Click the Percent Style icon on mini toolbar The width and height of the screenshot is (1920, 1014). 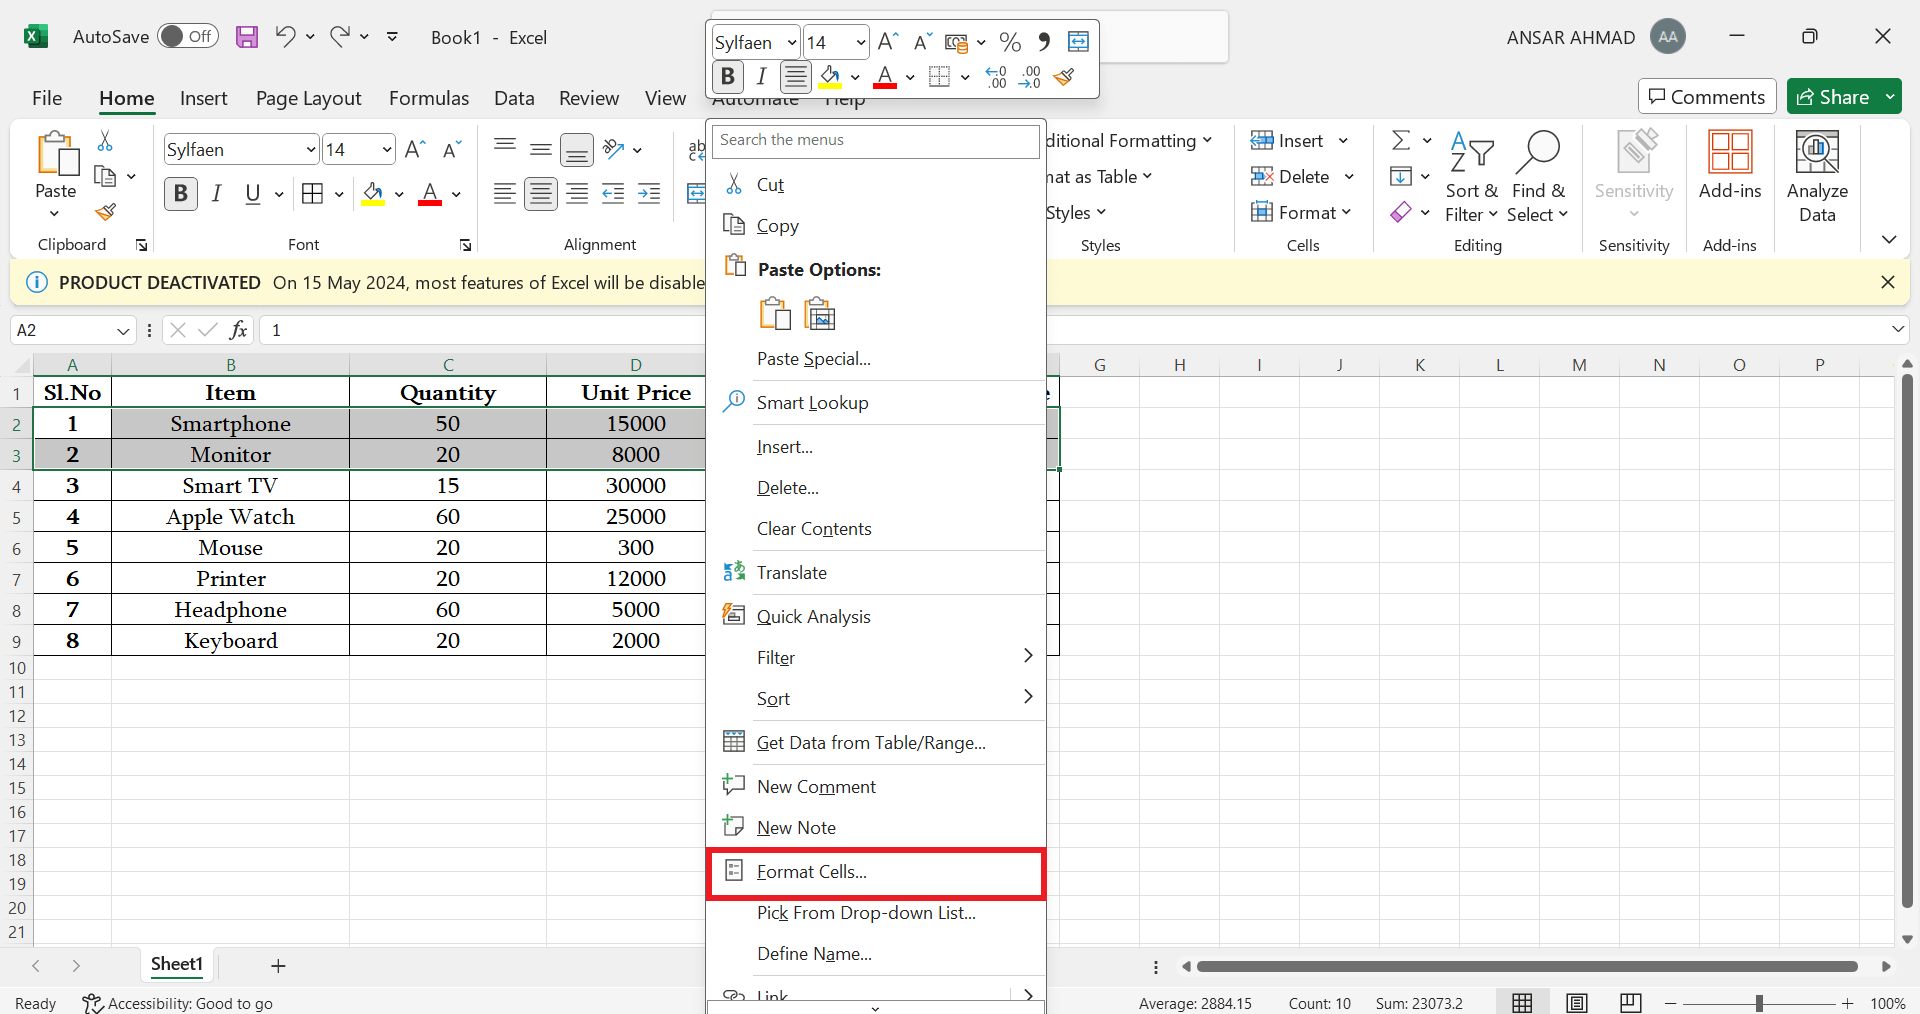click(1010, 42)
